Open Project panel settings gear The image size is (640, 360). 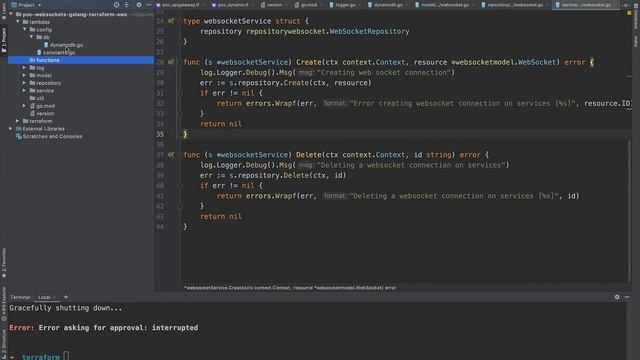[x=139, y=5]
